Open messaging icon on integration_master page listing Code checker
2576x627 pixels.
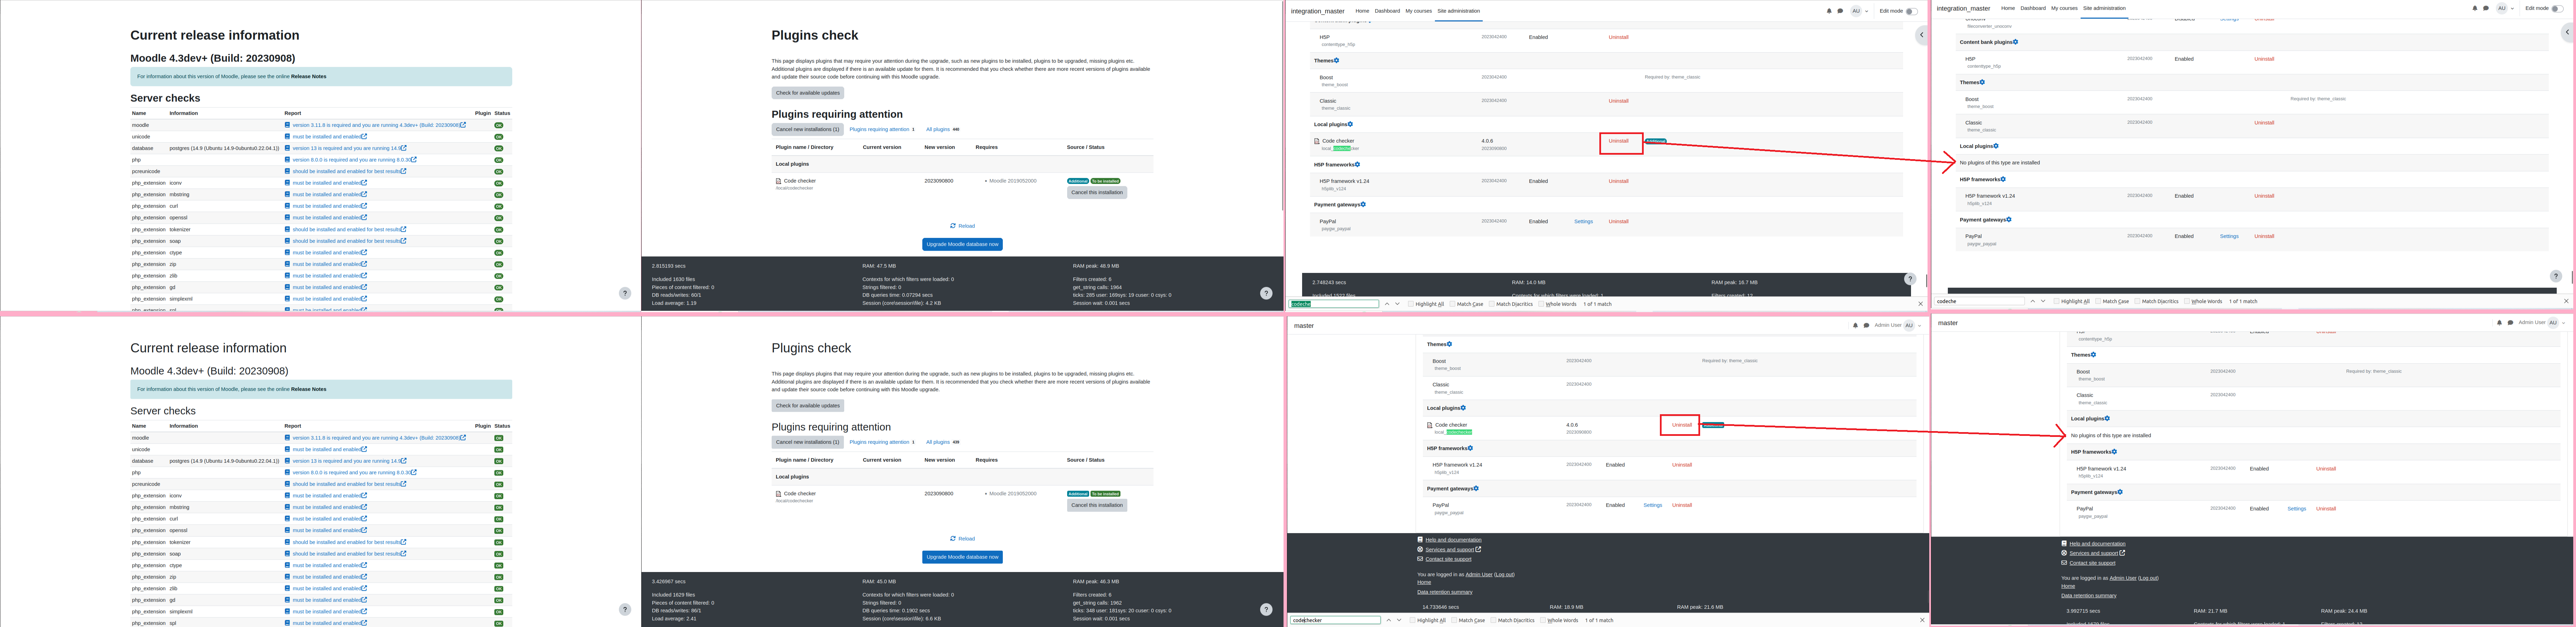click(1840, 11)
